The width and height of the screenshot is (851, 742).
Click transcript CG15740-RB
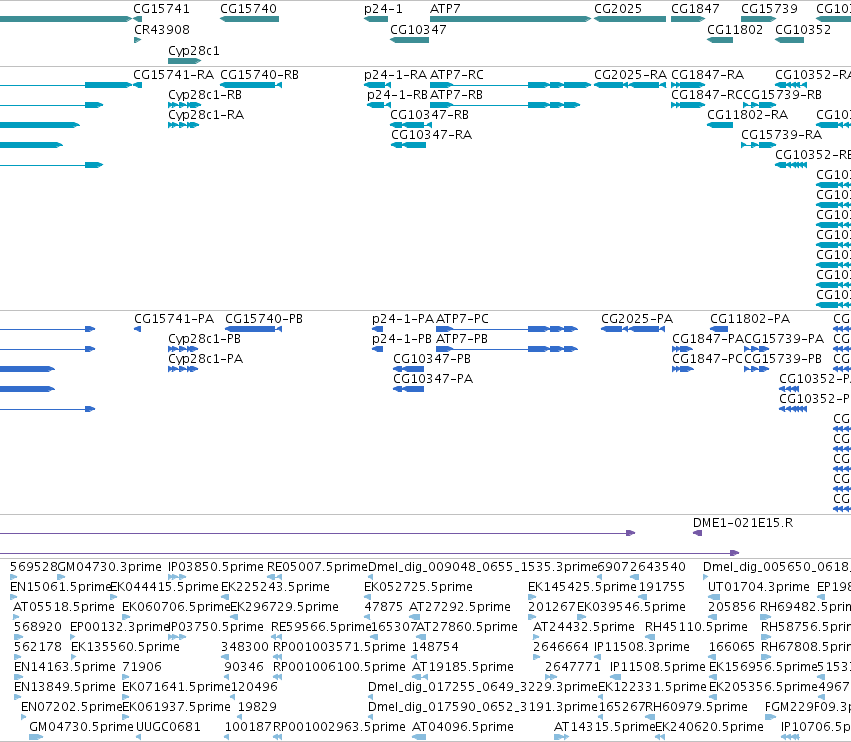pyautogui.click(x=259, y=74)
